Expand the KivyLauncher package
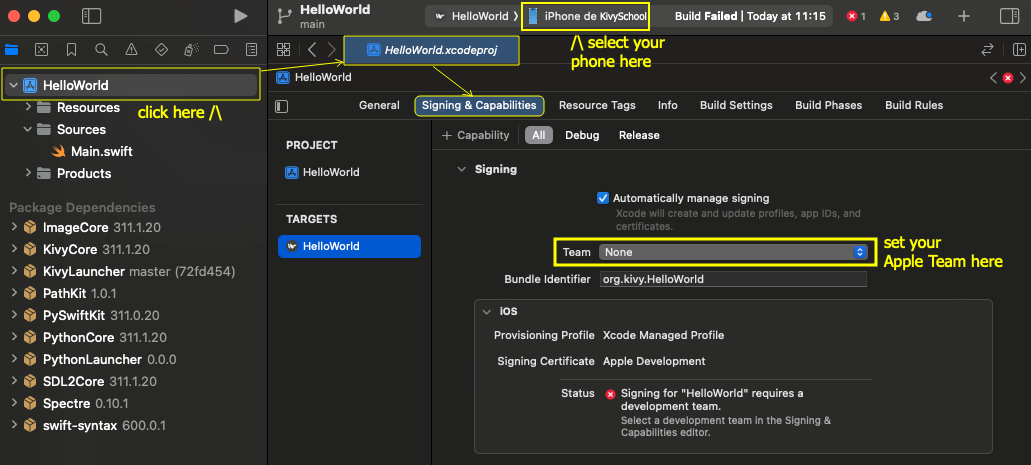Image resolution: width=1031 pixels, height=465 pixels. click(14, 272)
